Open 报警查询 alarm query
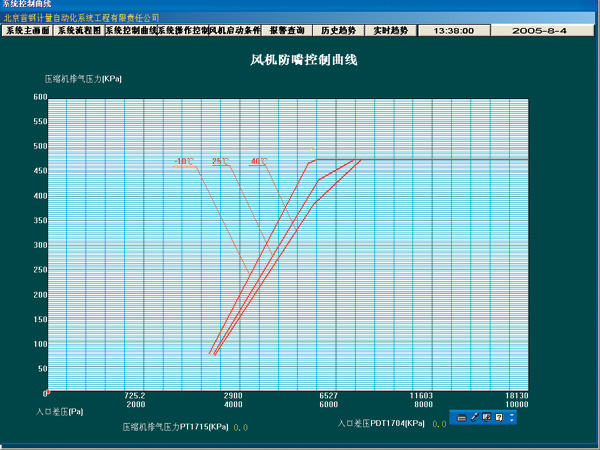This screenshot has height=450, width=600. tap(287, 31)
